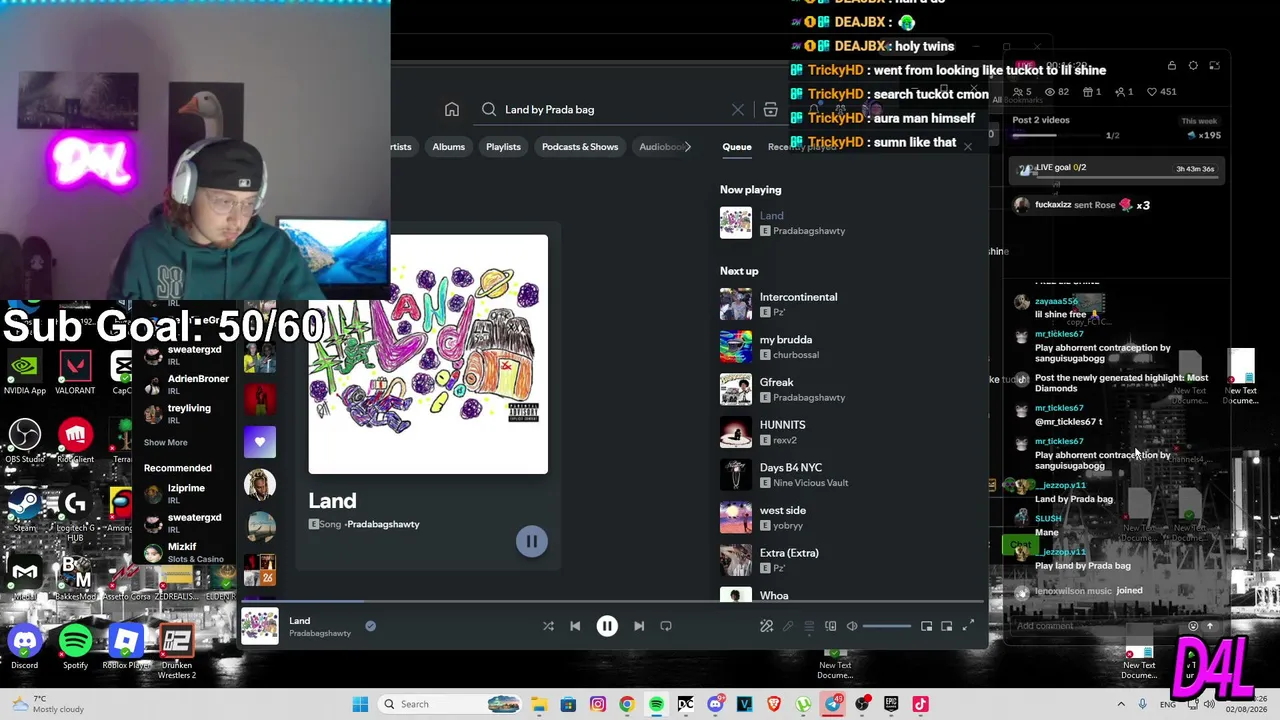Mute volume with the speaker icon

pyautogui.click(x=852, y=626)
